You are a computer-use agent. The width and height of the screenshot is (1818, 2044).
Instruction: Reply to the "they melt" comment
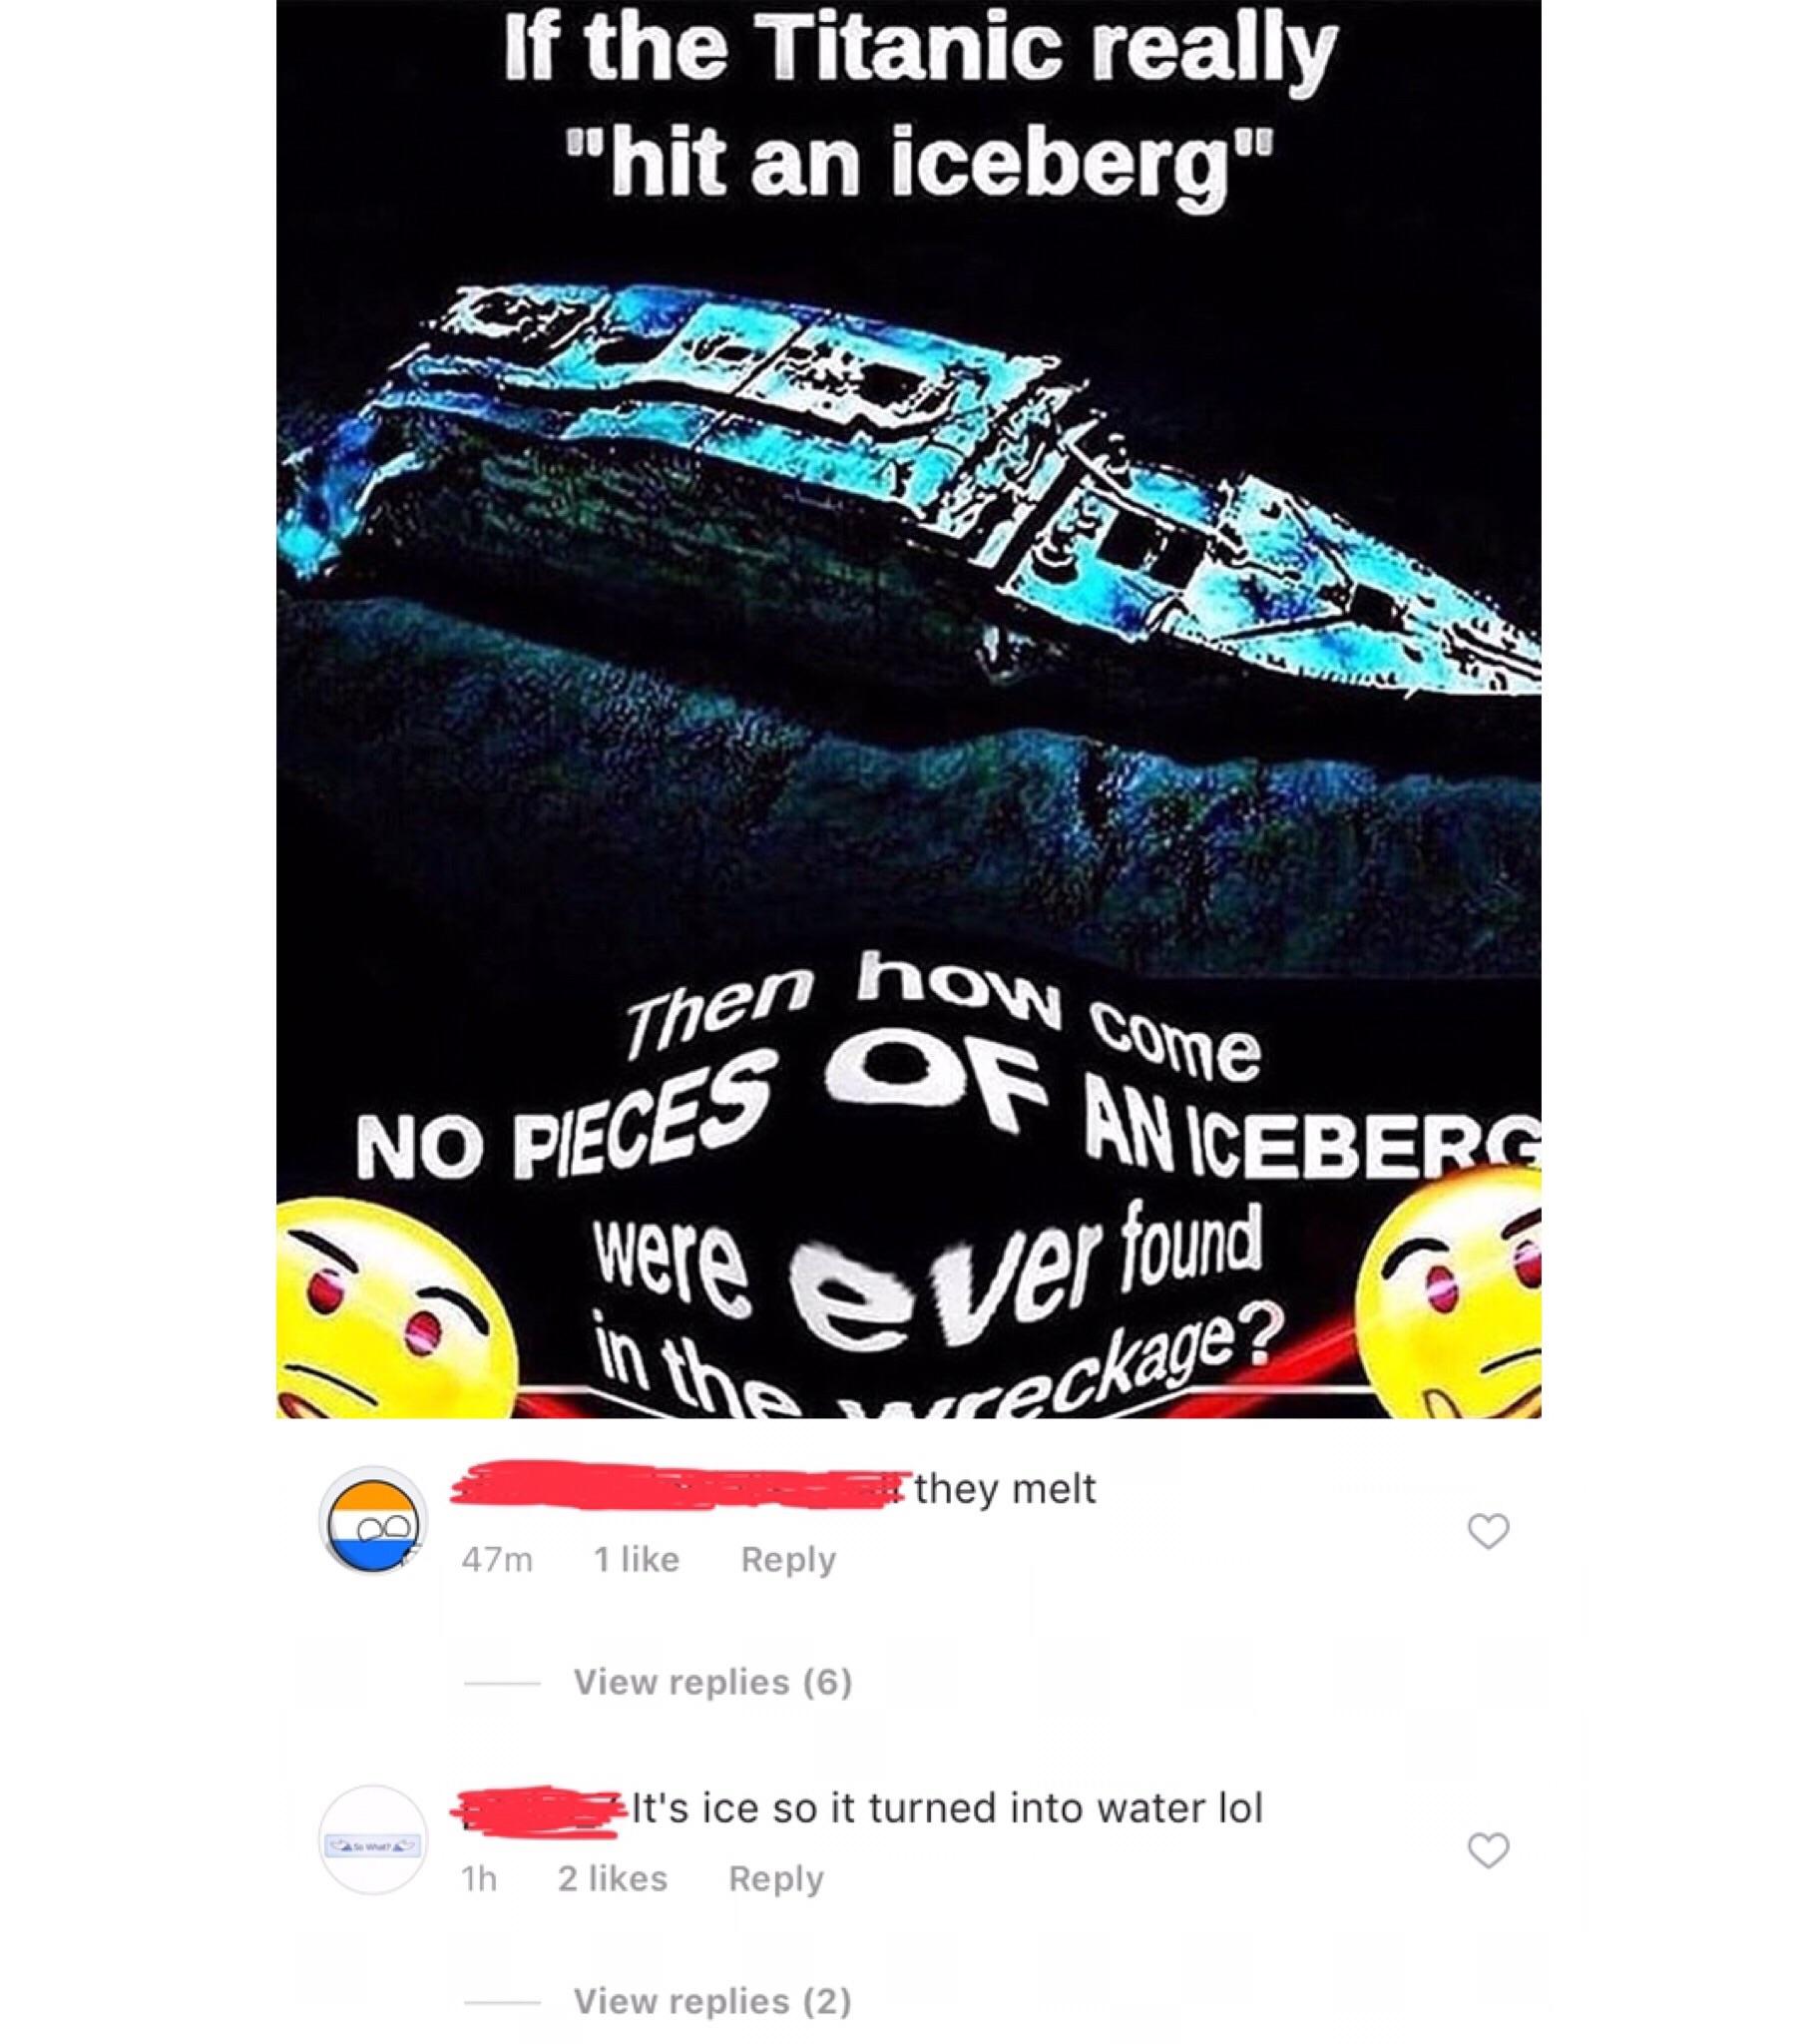[788, 1559]
